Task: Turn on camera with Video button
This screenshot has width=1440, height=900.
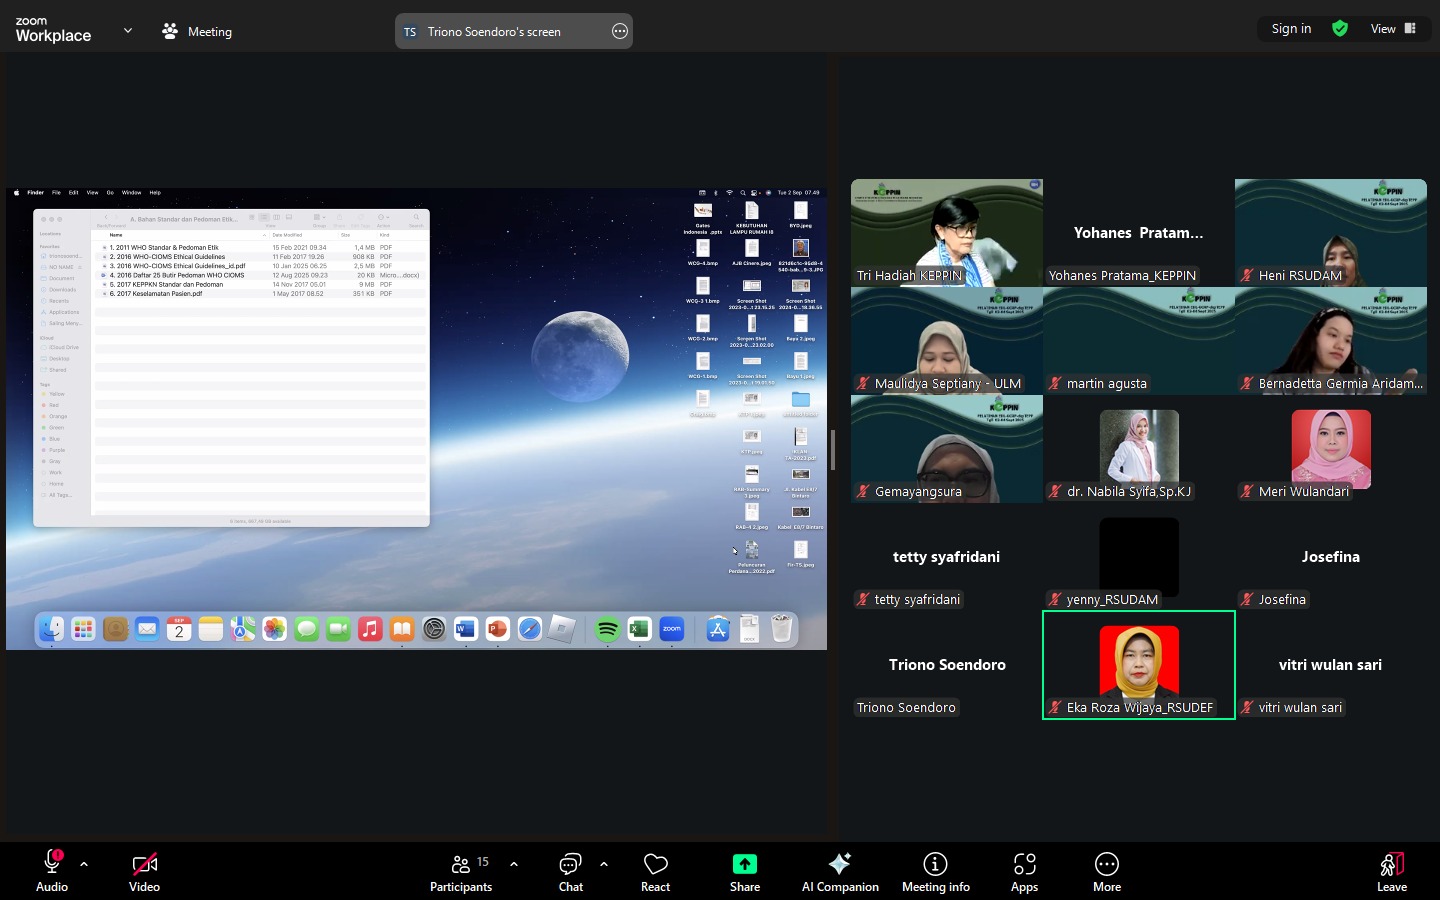Action: 144,871
